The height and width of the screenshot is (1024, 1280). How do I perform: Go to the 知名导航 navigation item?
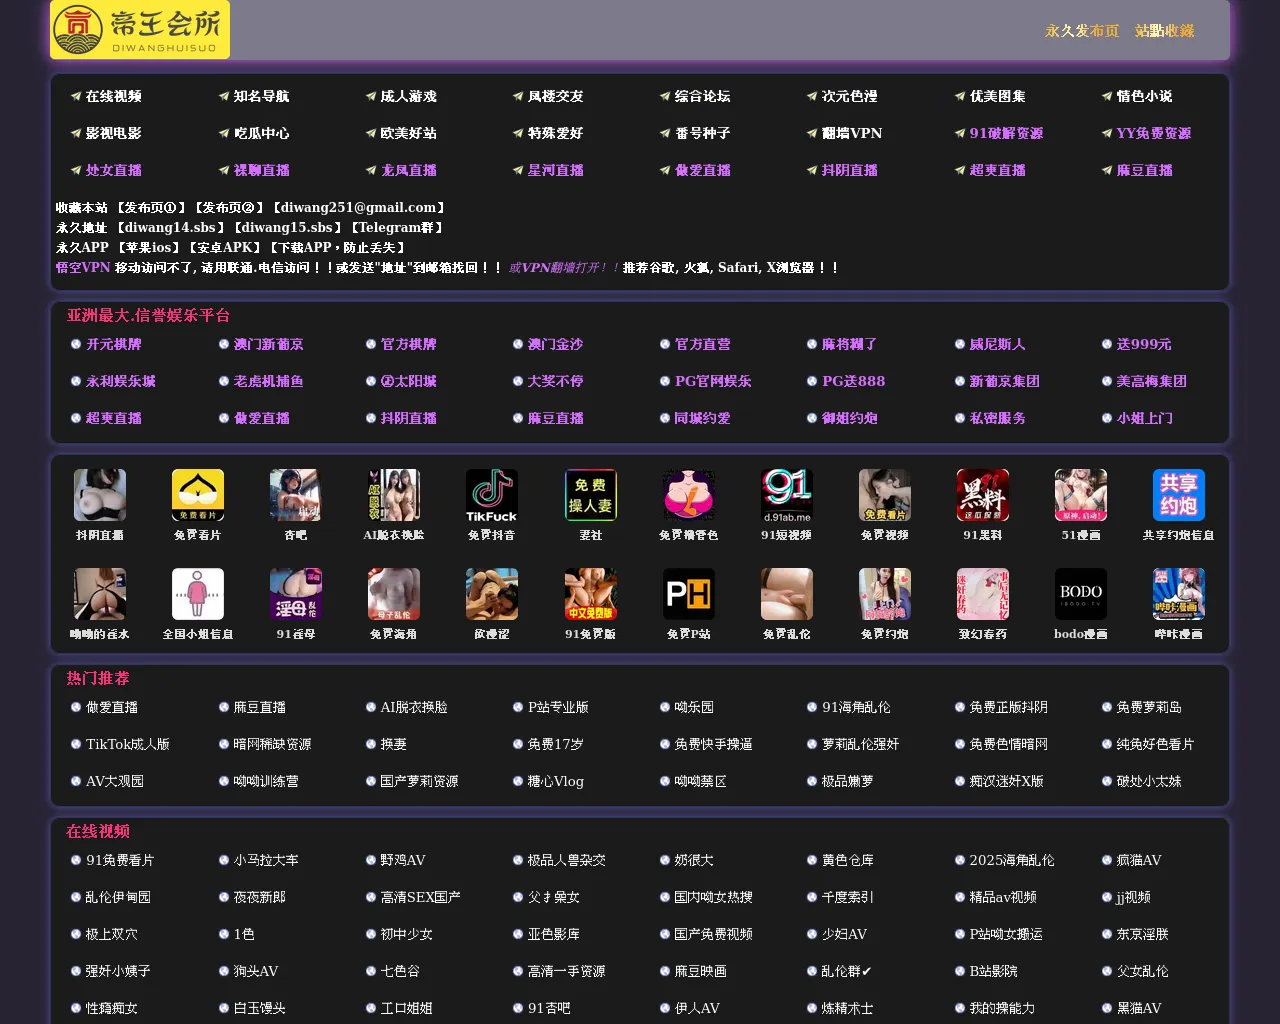[261, 97]
